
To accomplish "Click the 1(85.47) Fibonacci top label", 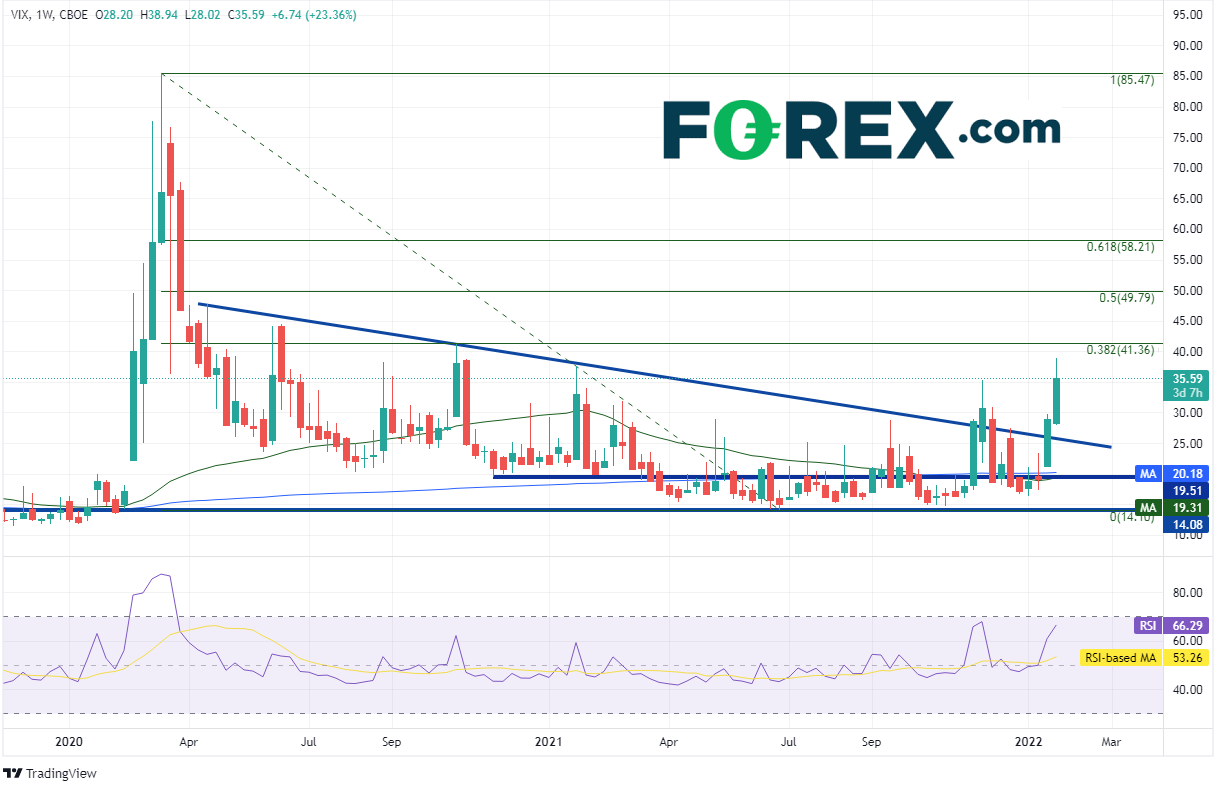I will pyautogui.click(x=1131, y=80).
